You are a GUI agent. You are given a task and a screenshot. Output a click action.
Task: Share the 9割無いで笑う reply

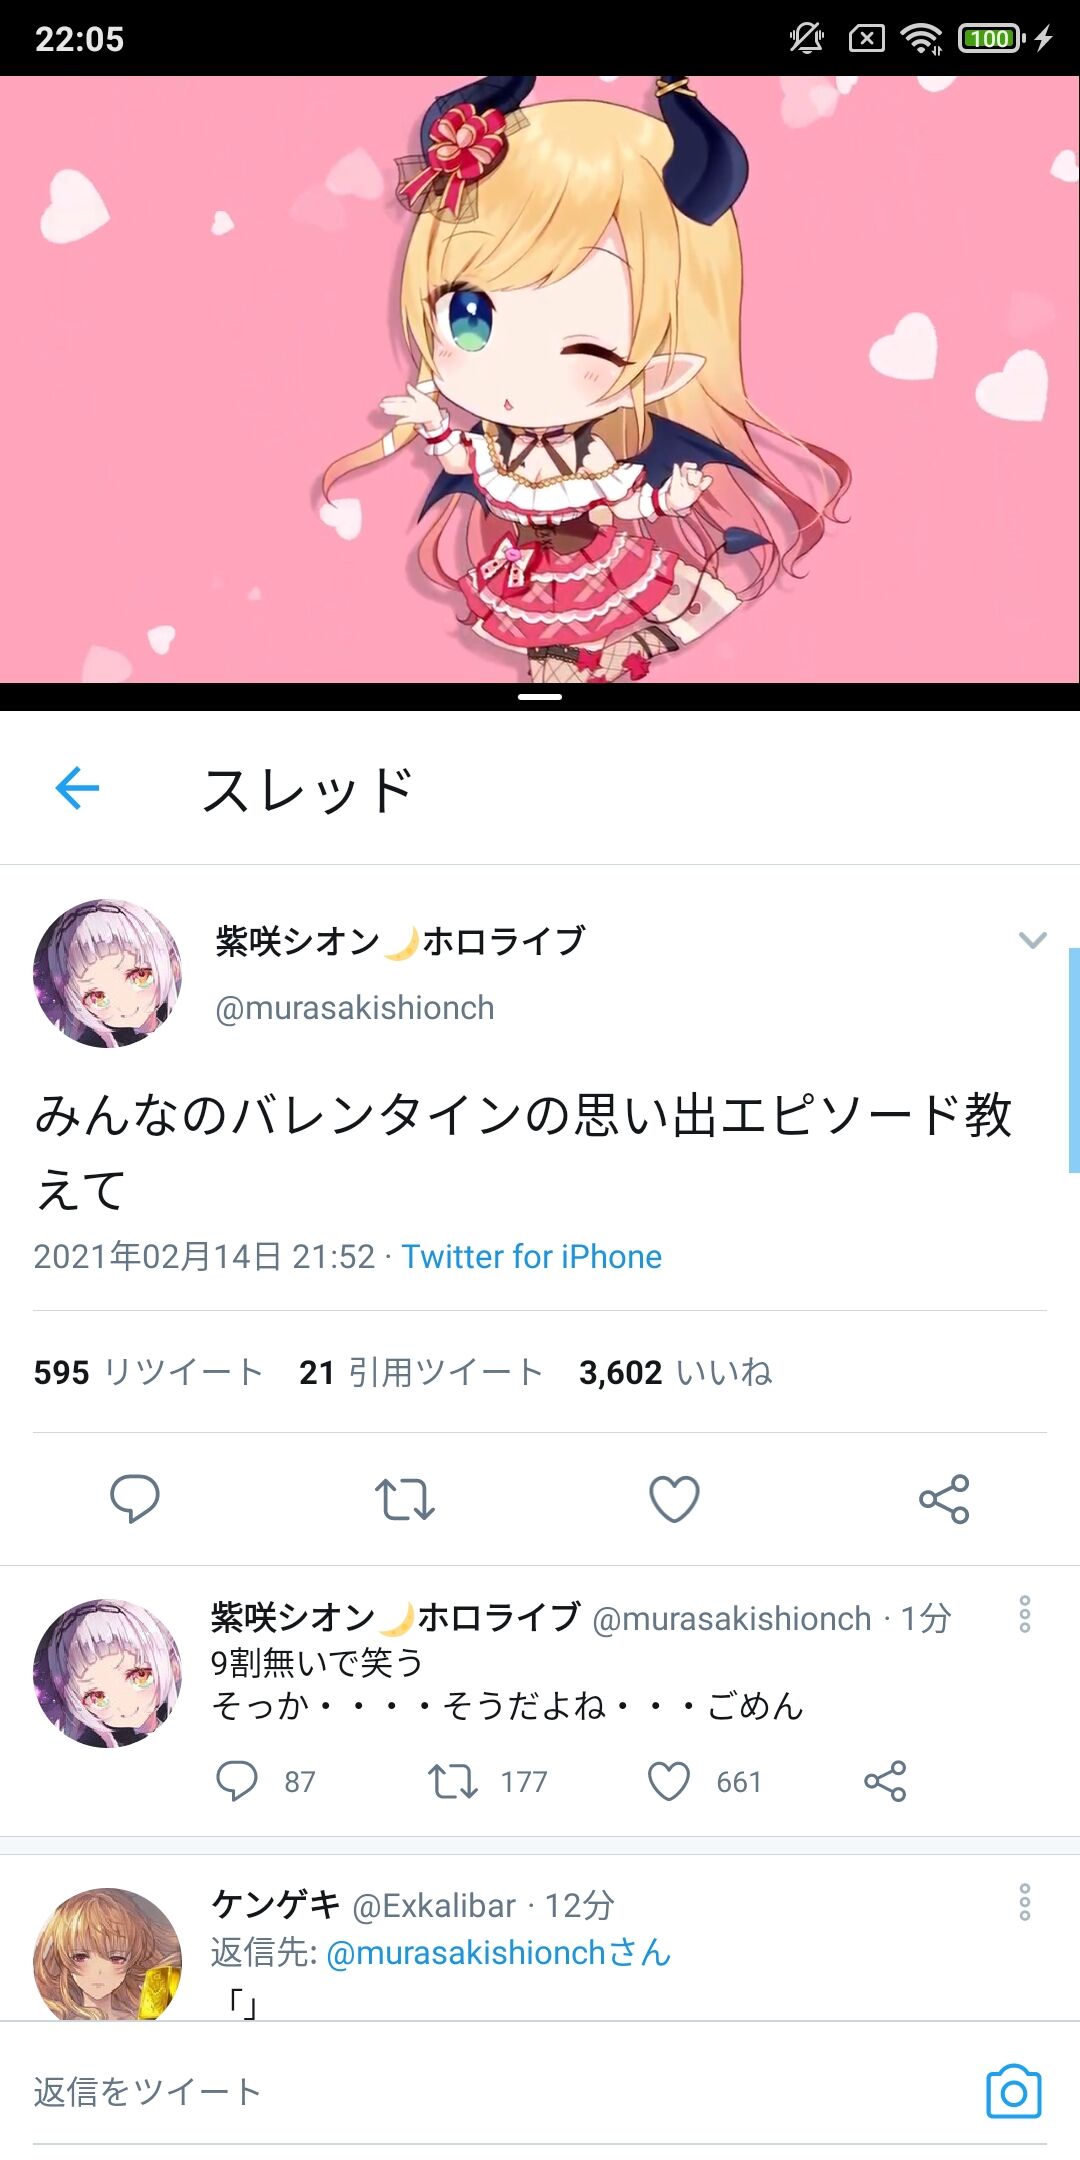click(885, 1781)
